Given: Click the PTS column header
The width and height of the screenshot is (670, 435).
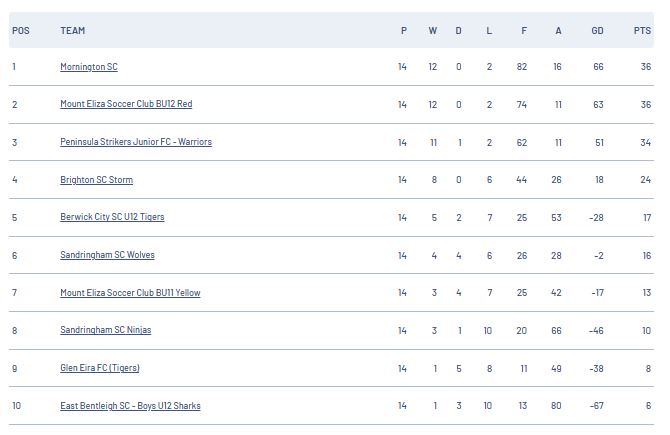Looking at the screenshot, I should (x=642, y=31).
